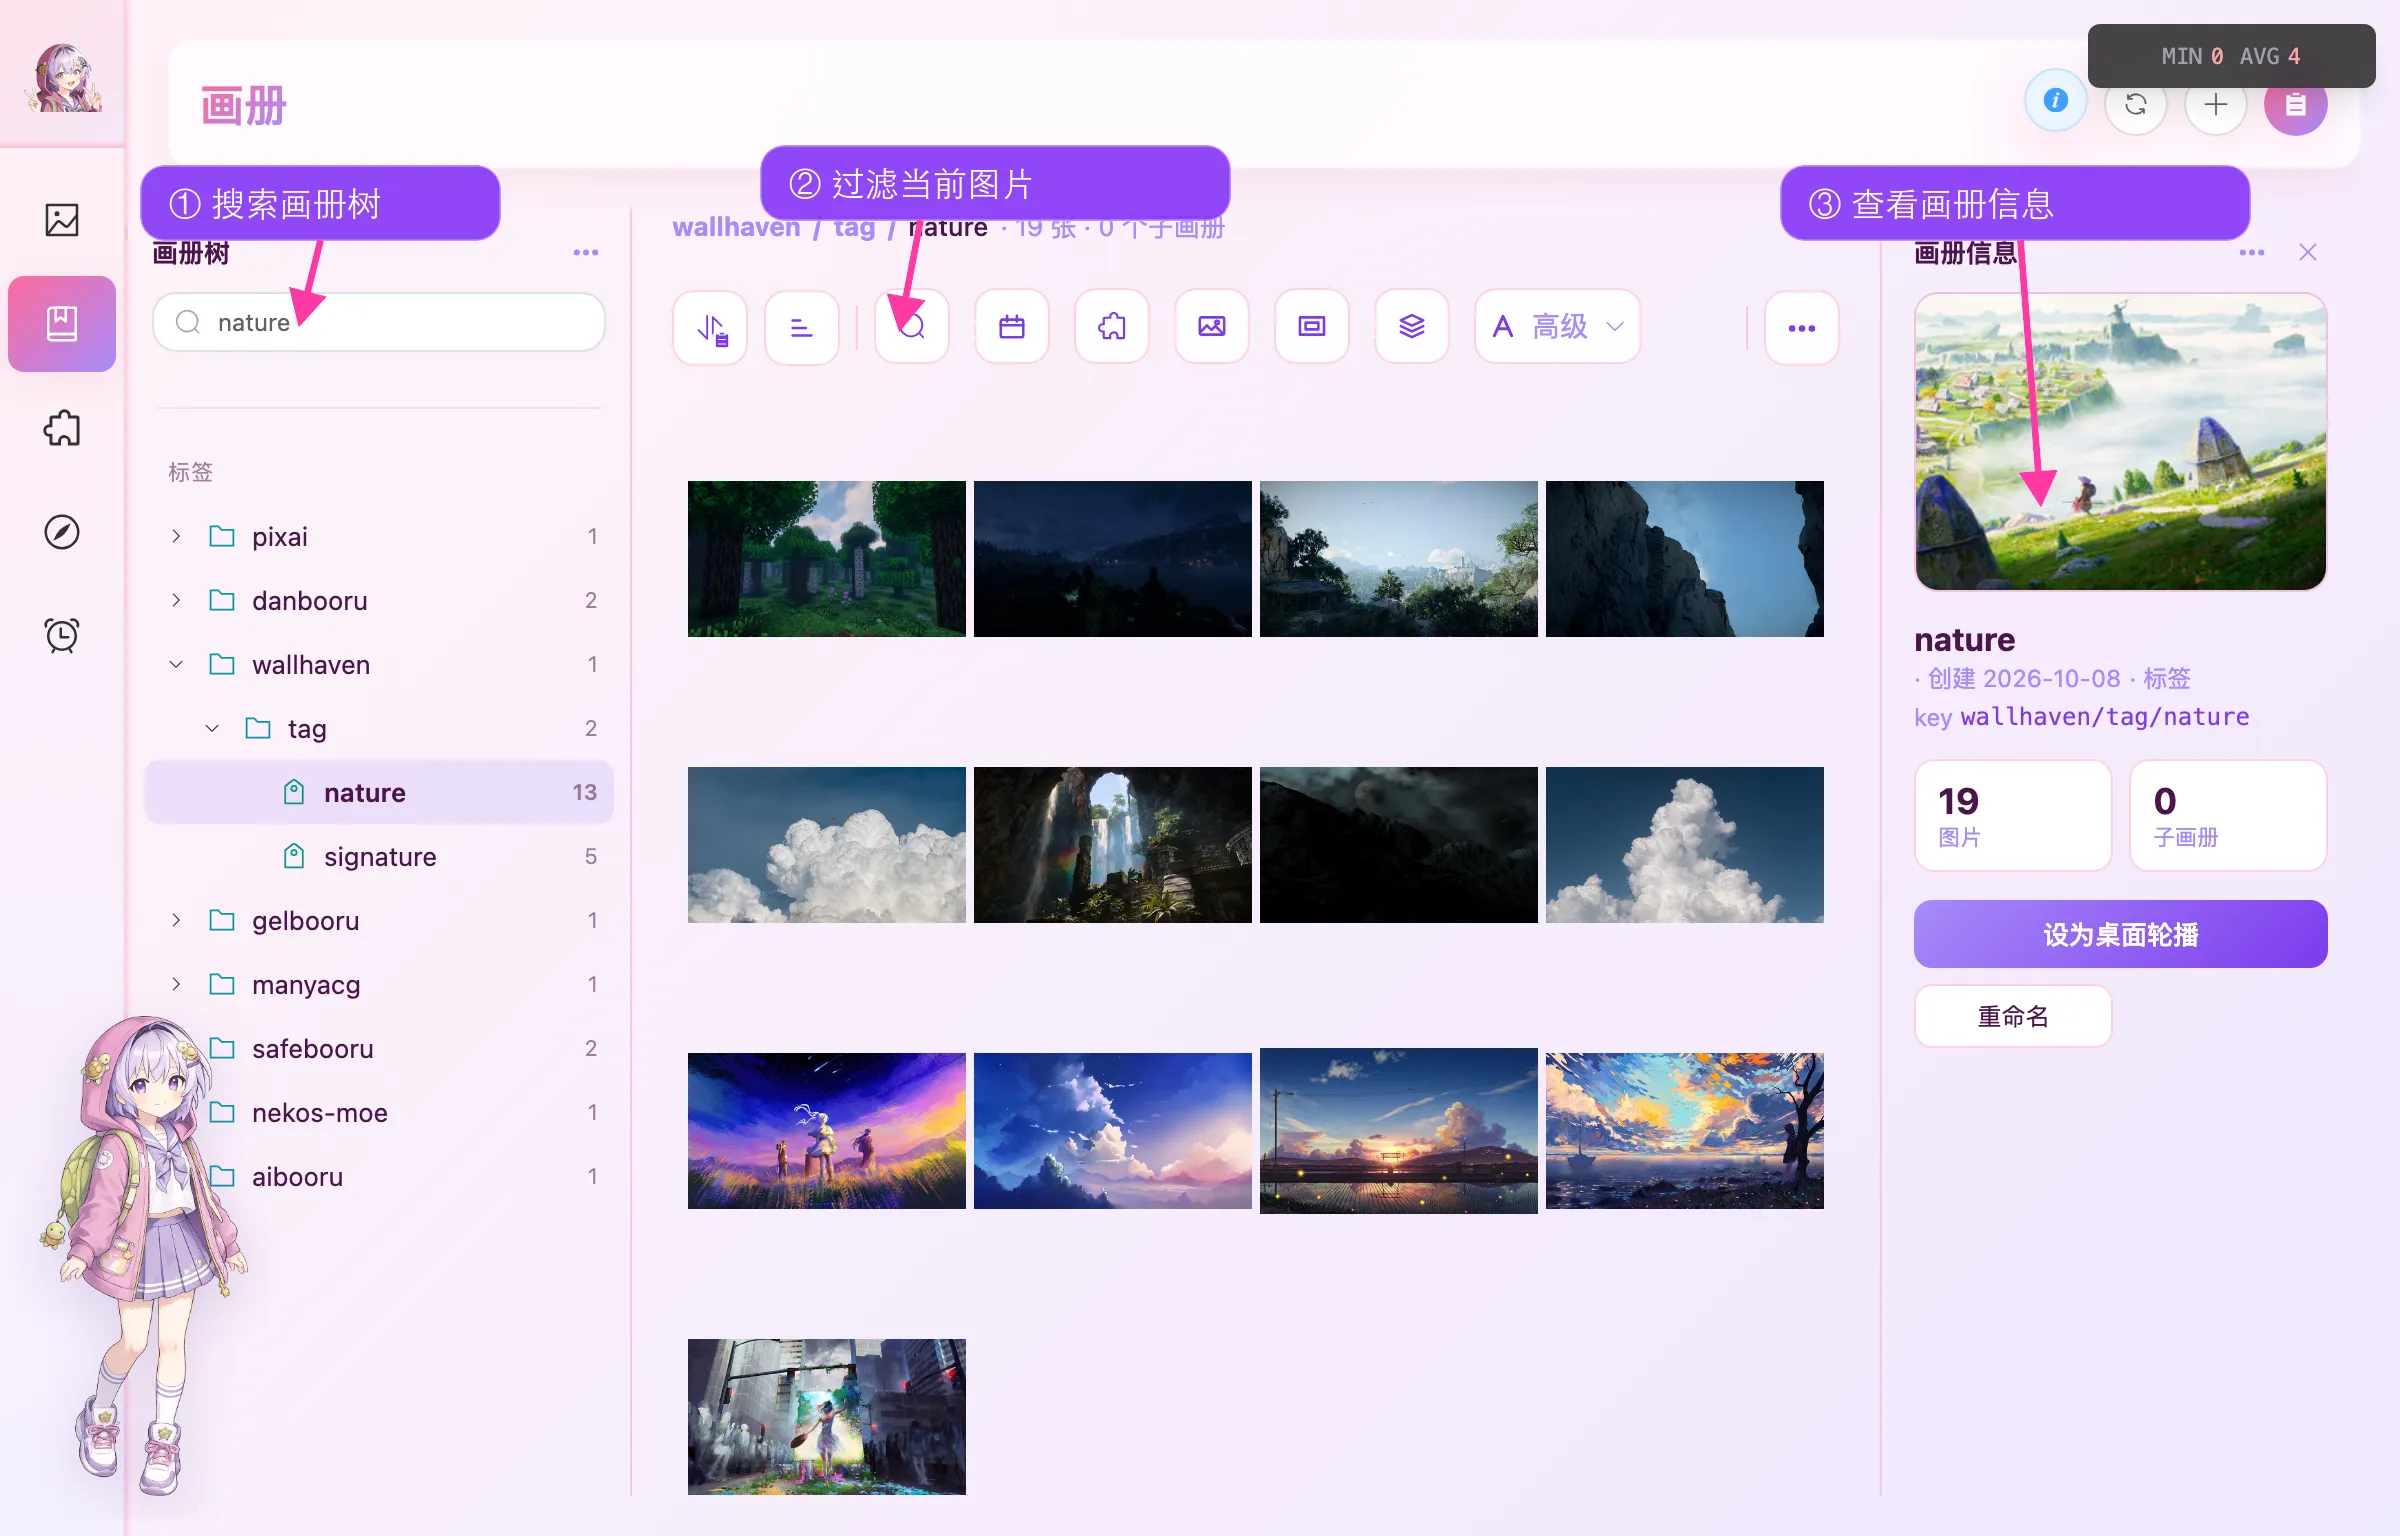This screenshot has height=1536, width=2400.
Task: Click the tag breadcrumb link
Action: pos(854,228)
